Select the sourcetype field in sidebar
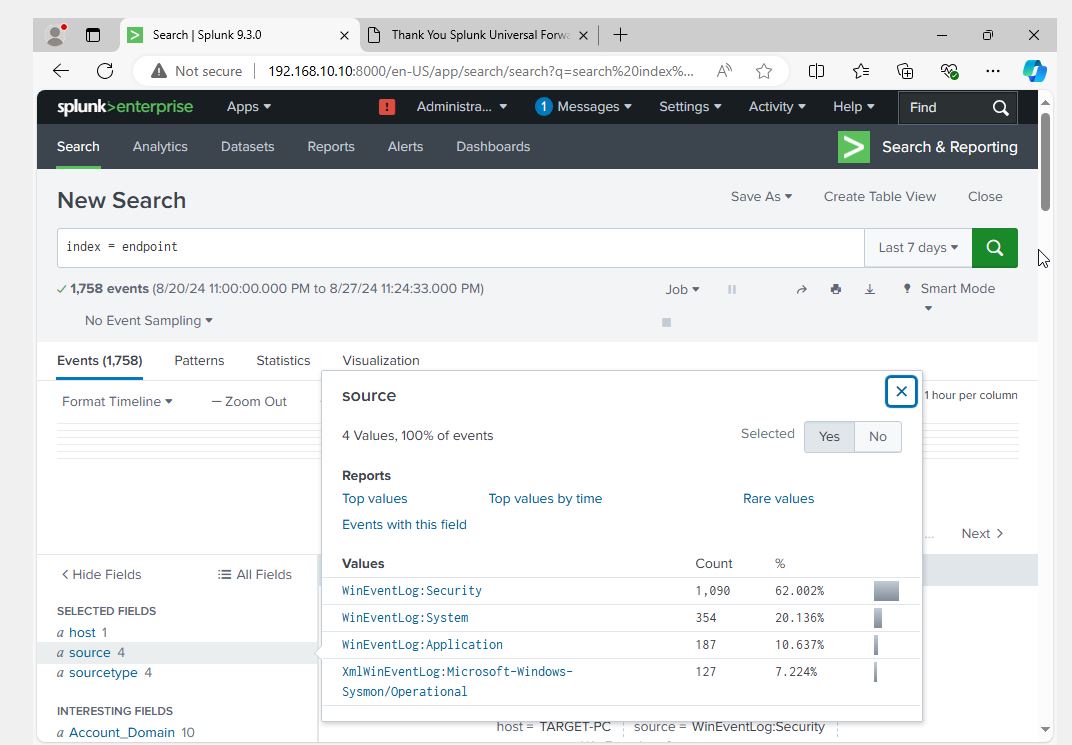 (x=103, y=673)
